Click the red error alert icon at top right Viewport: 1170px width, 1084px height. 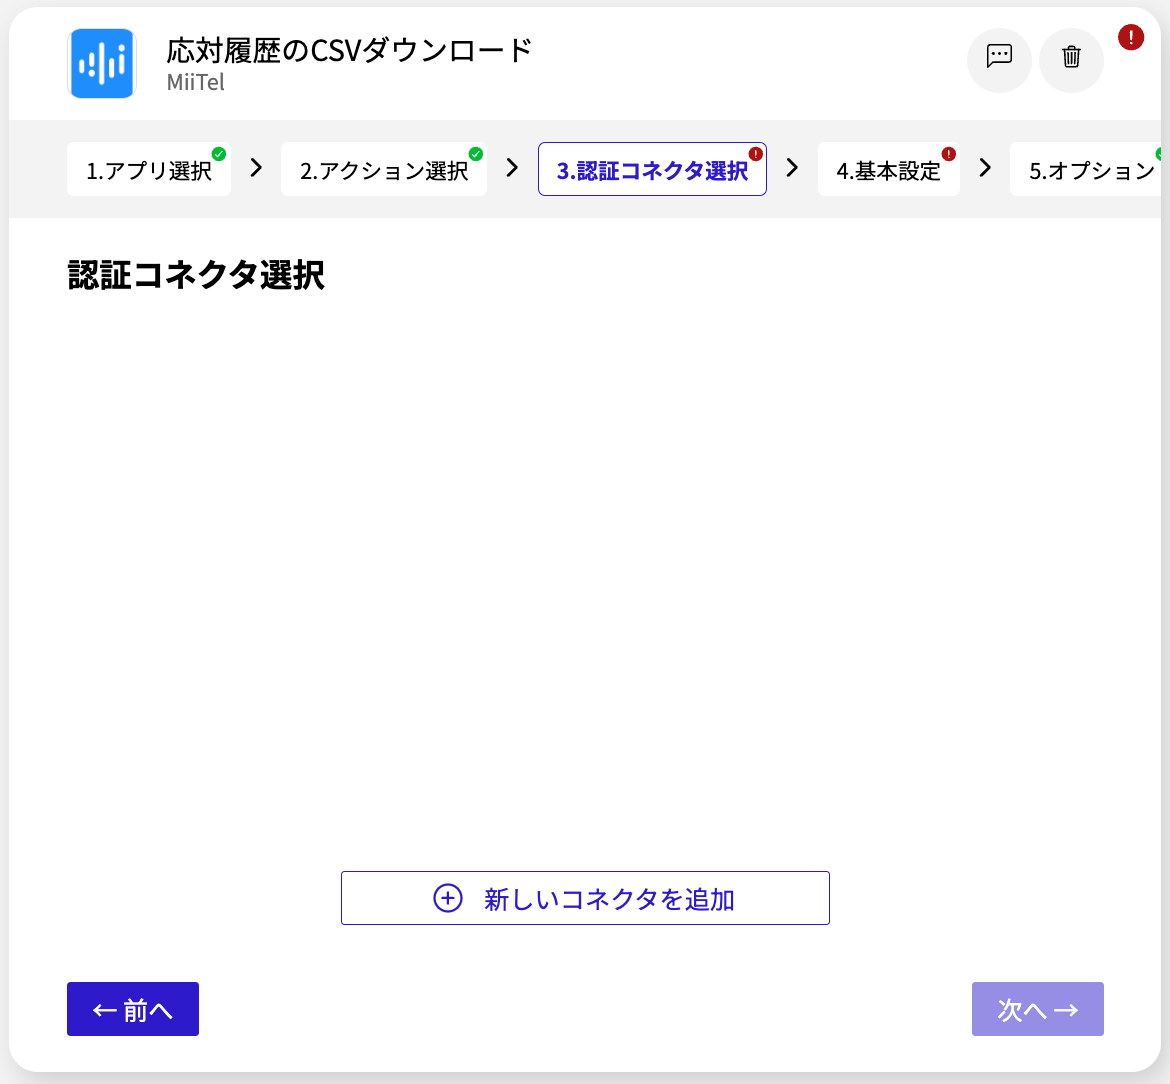click(1130, 37)
